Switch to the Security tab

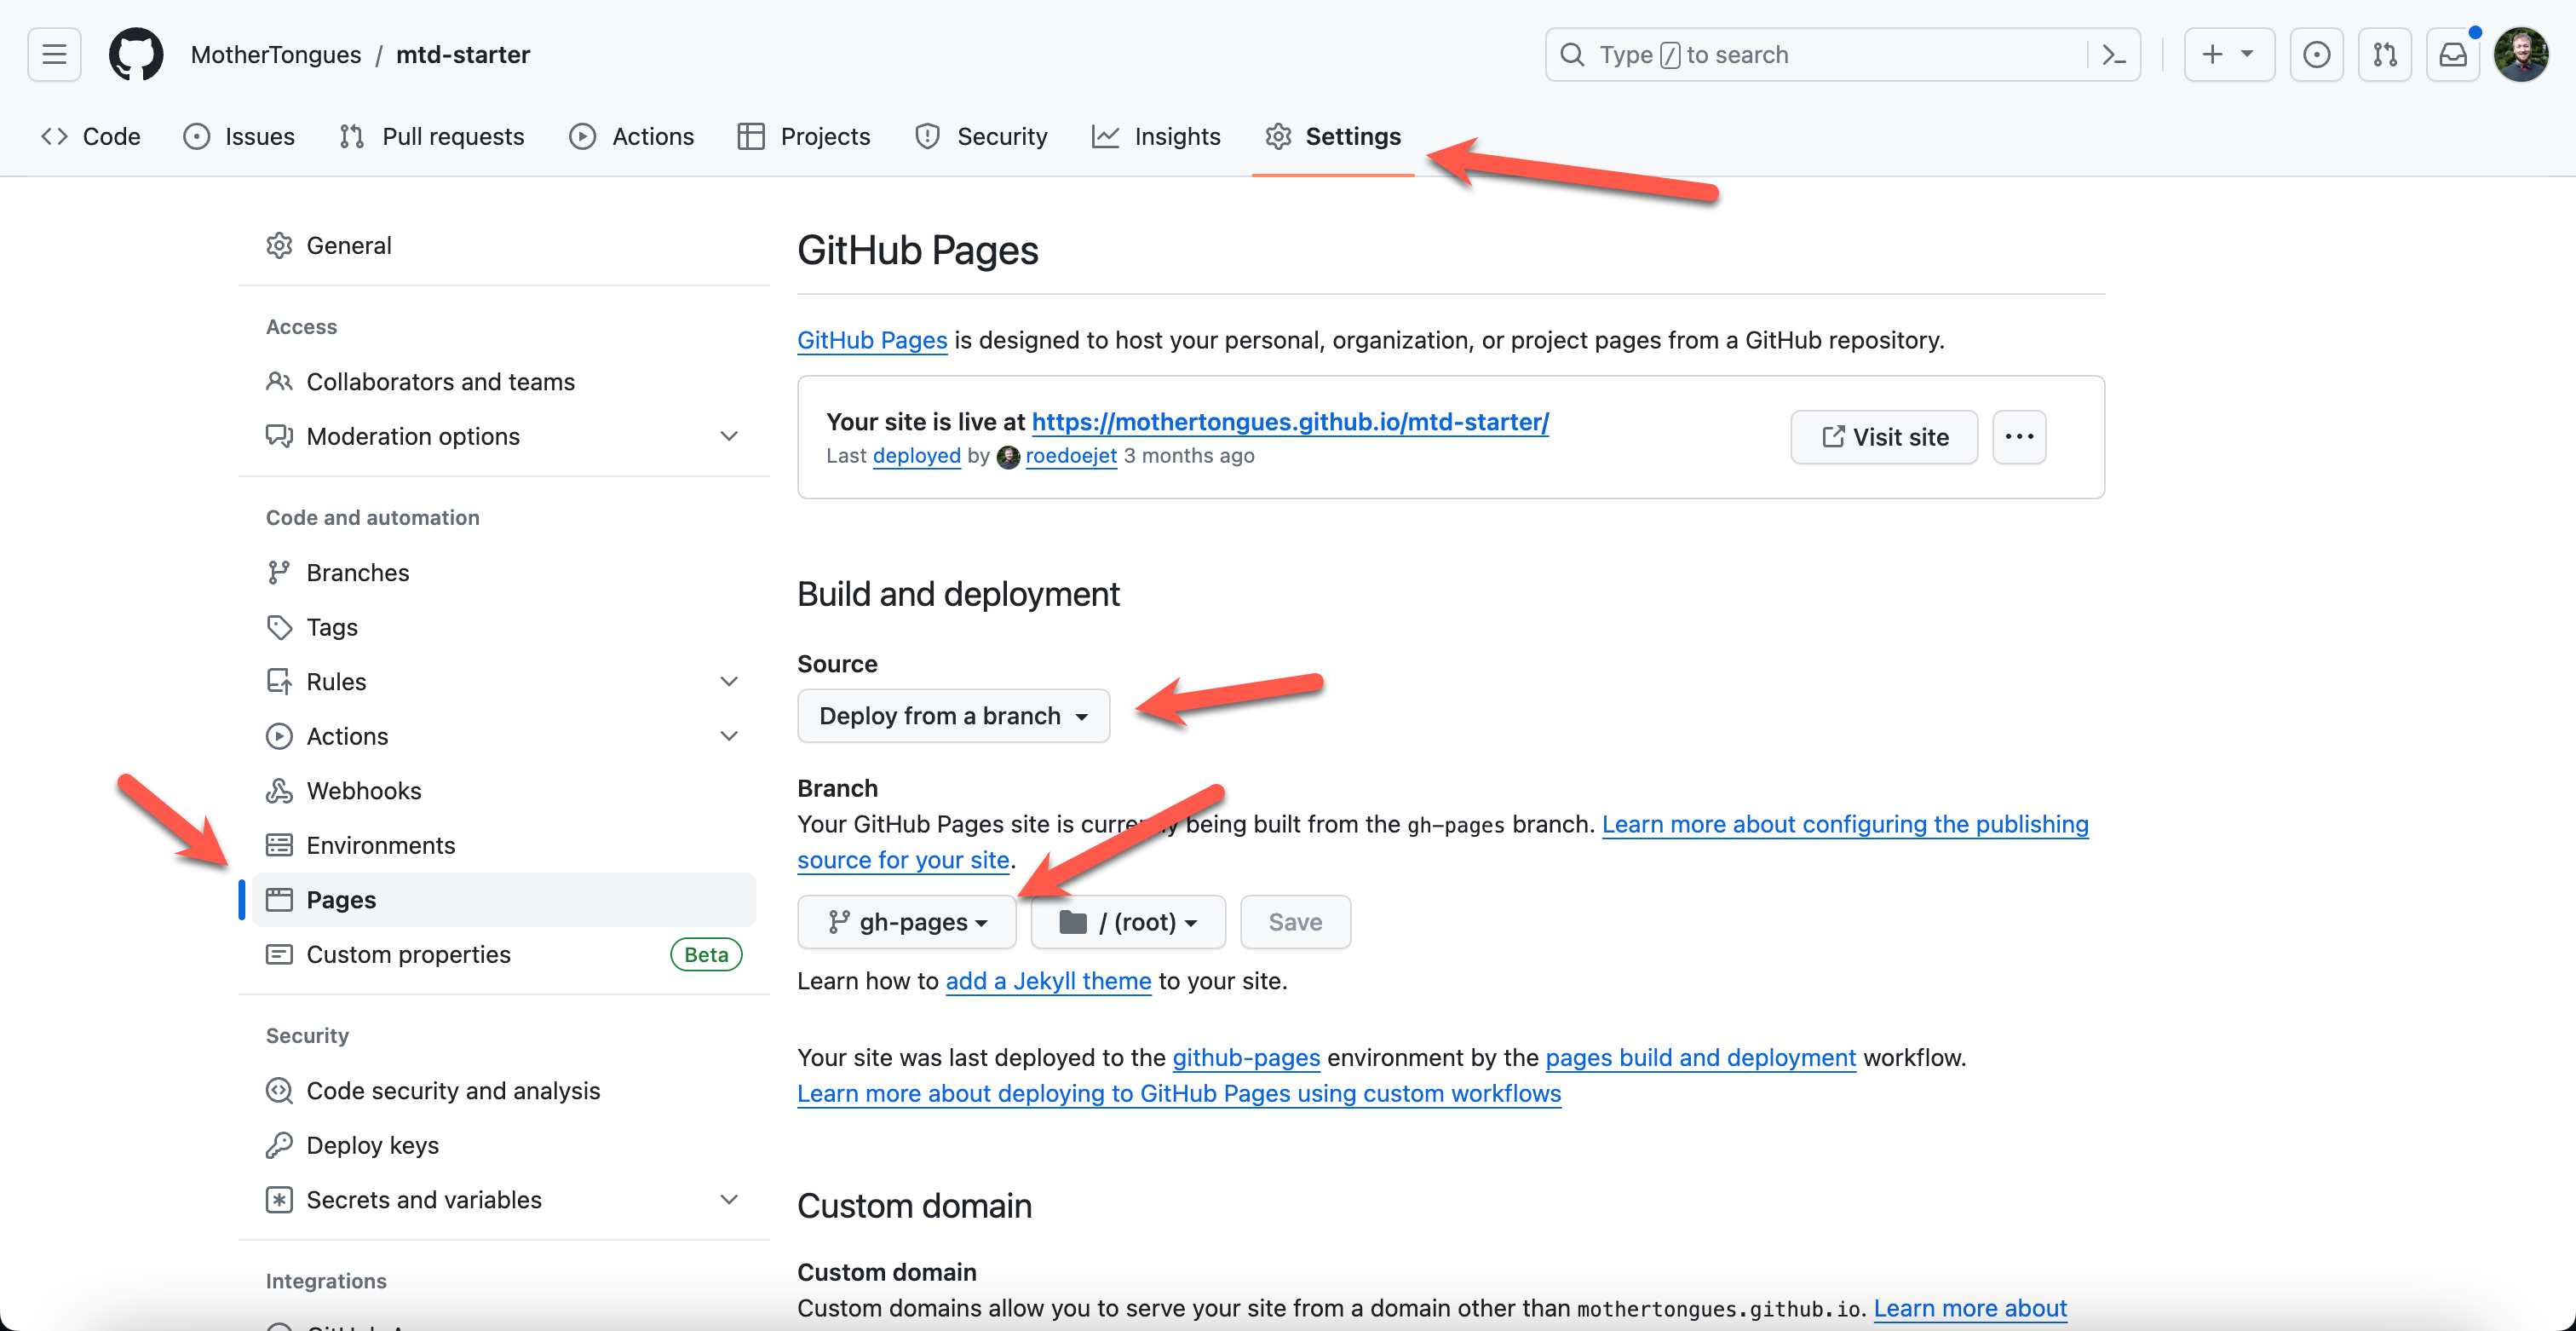[981, 136]
